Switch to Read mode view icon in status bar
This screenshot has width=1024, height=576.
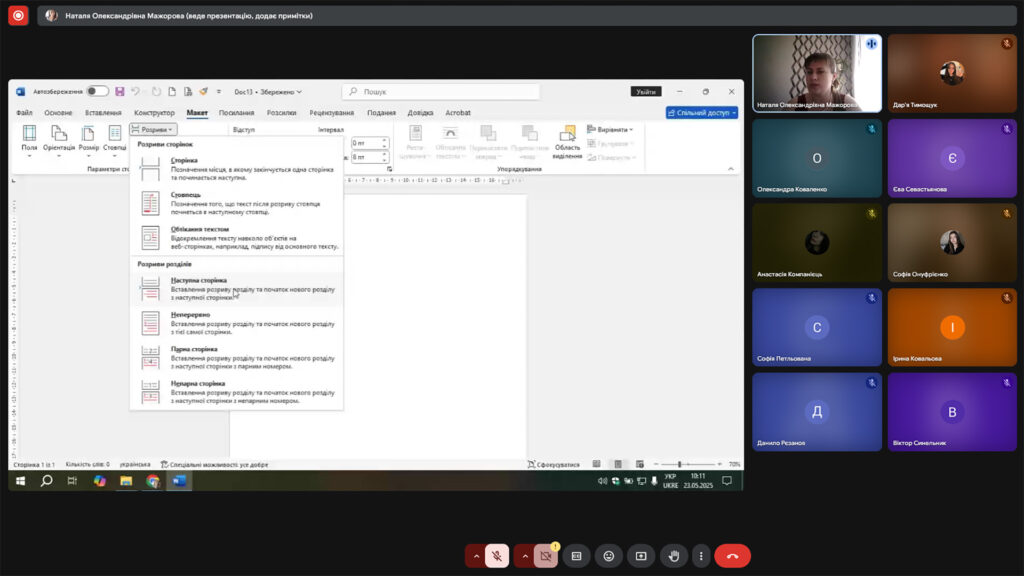596,464
